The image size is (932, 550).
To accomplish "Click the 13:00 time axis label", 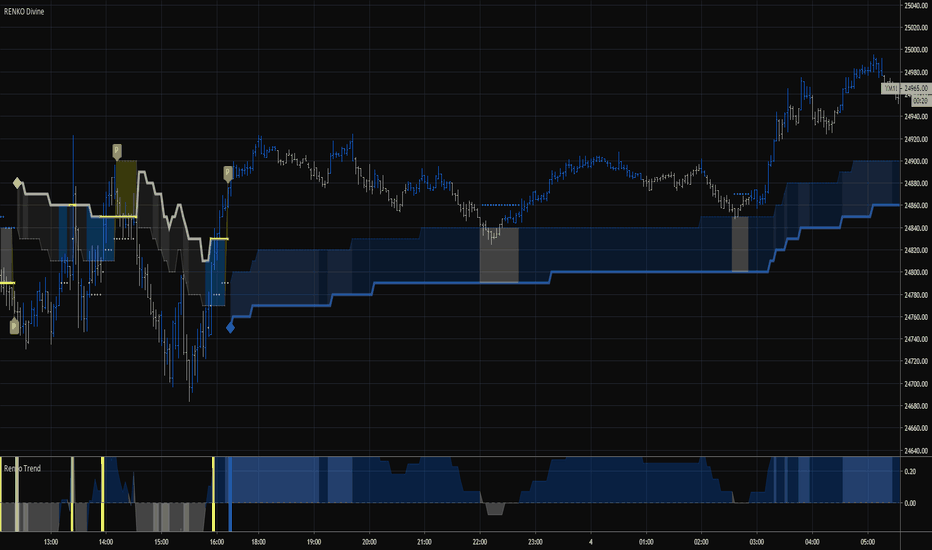I will (51, 542).
